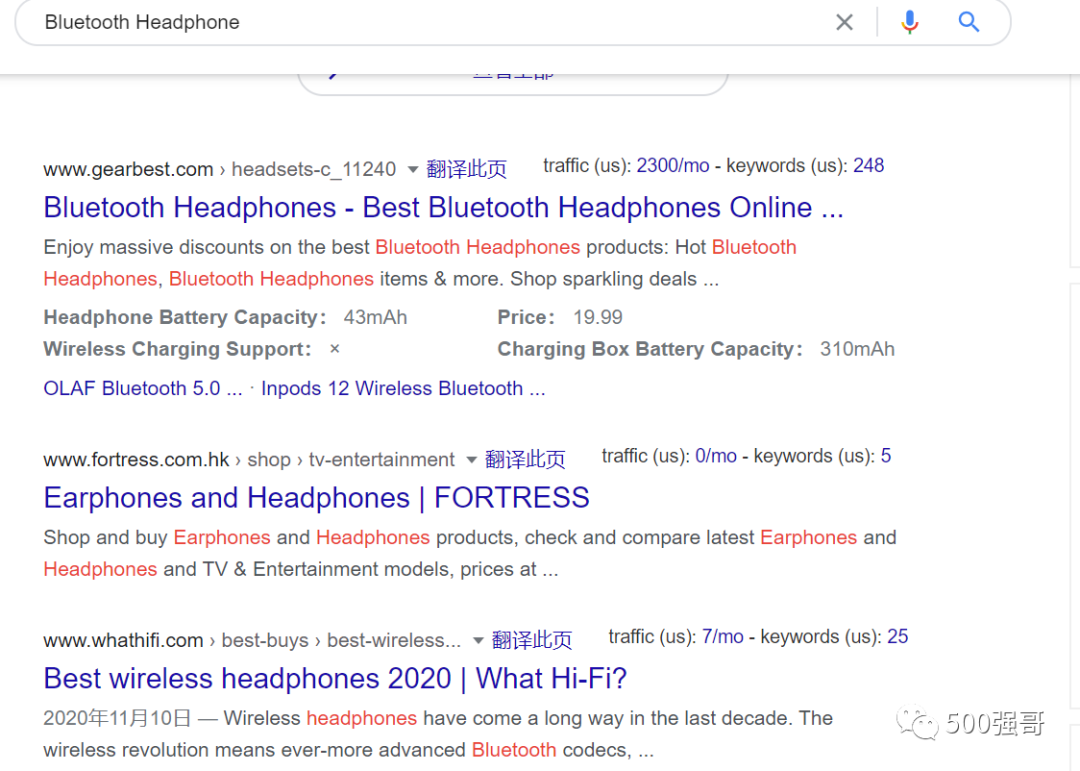Click the 25 keywords value for whathifi

(897, 637)
